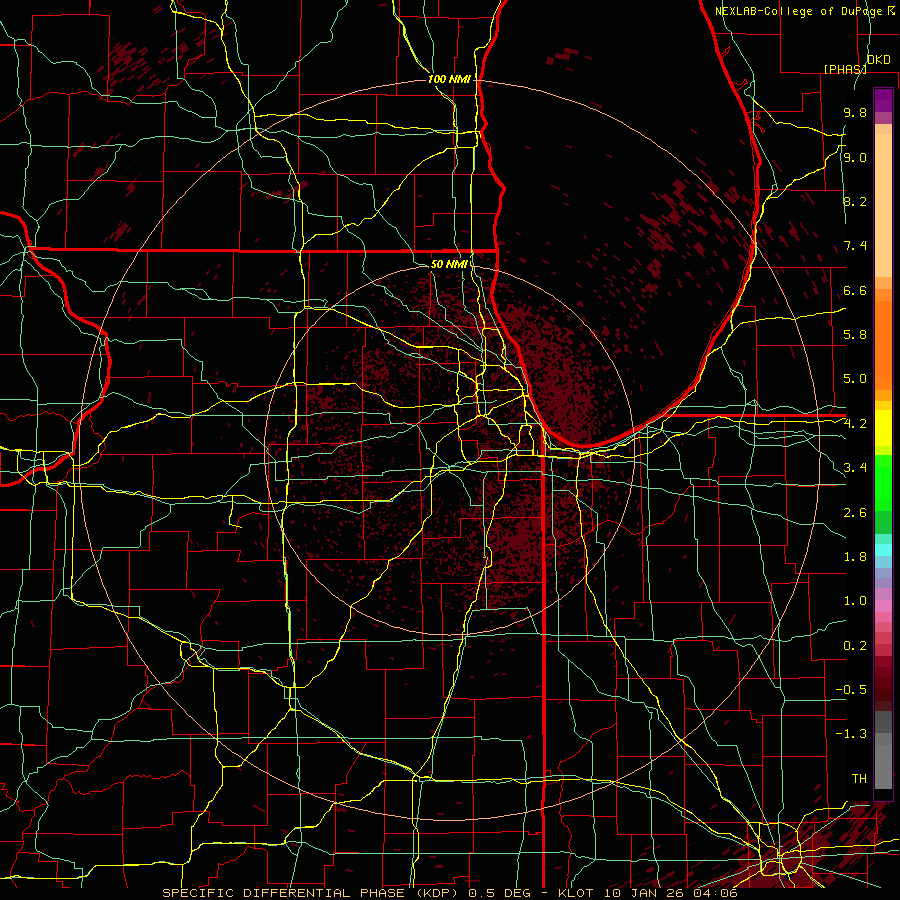Select the -1.3 scale value
This screenshot has height=900, width=900.
[x=851, y=734]
